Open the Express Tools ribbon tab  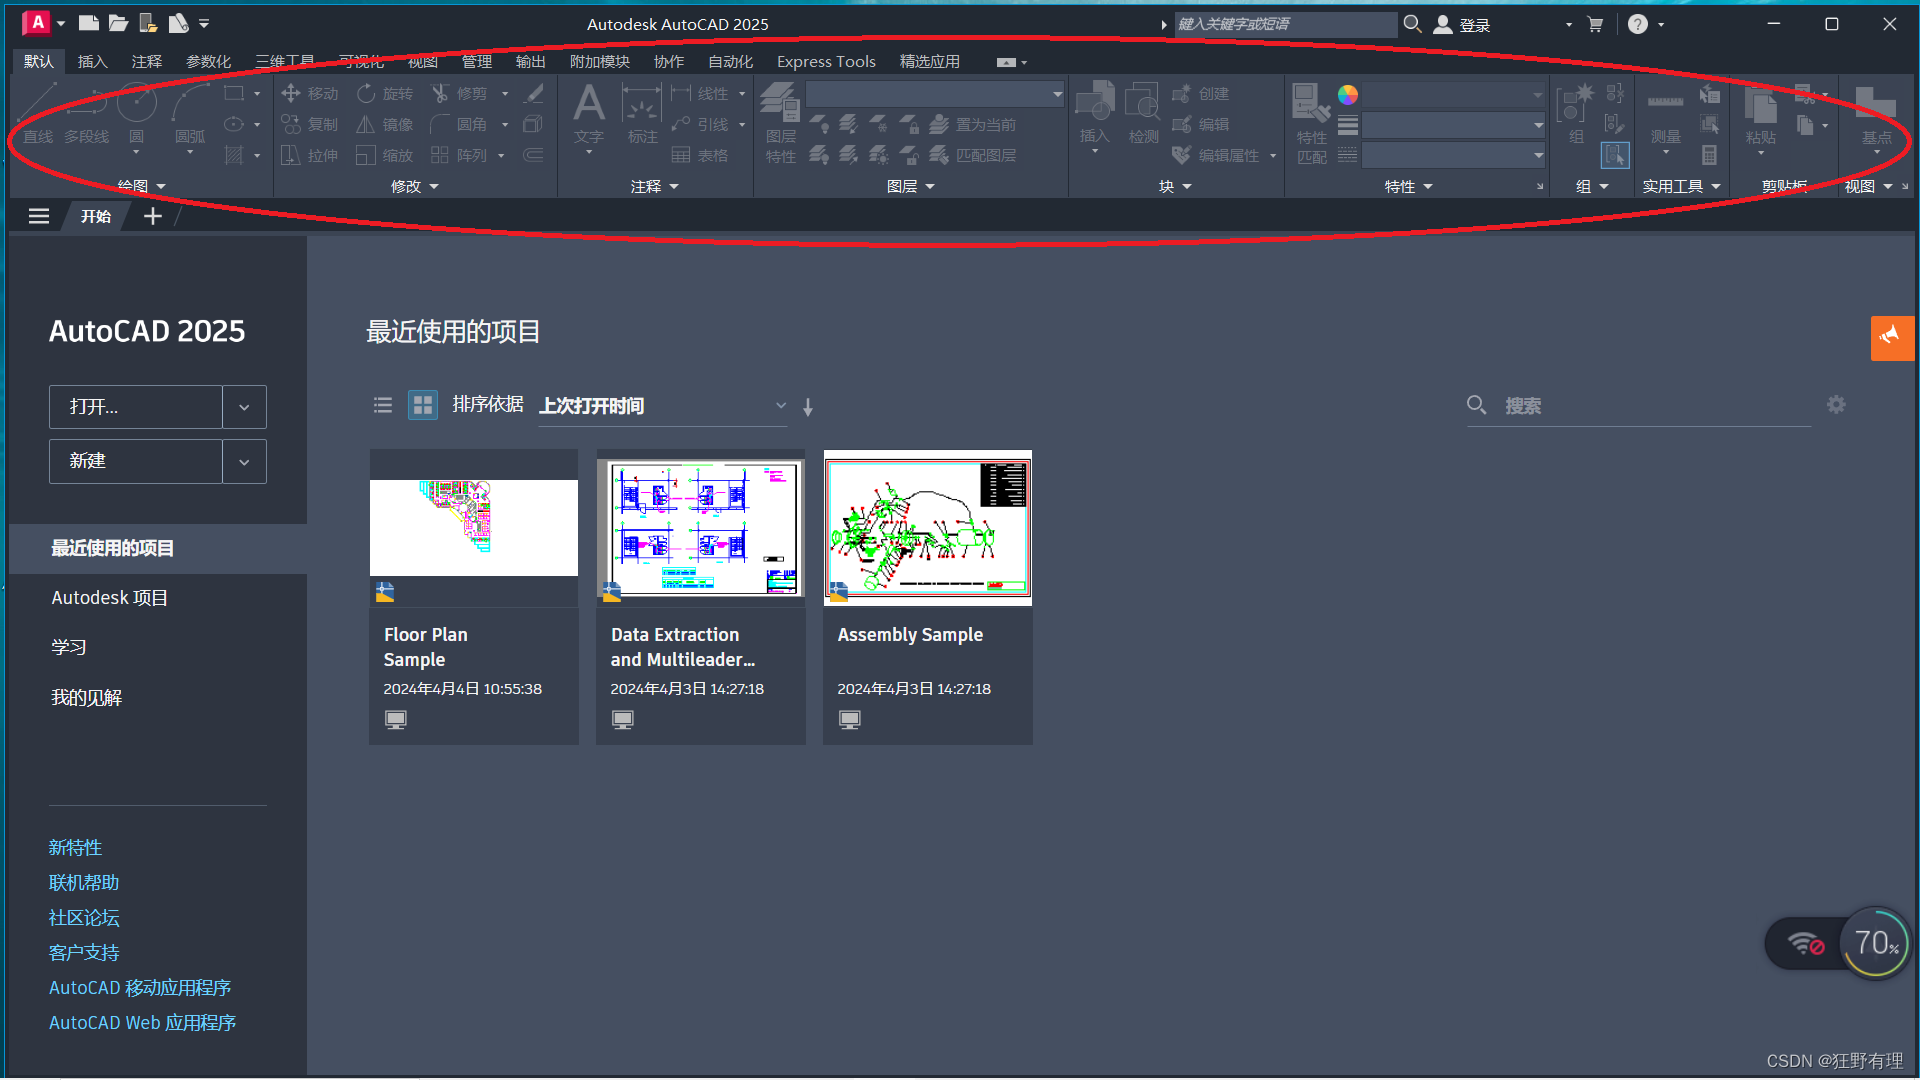coord(826,61)
